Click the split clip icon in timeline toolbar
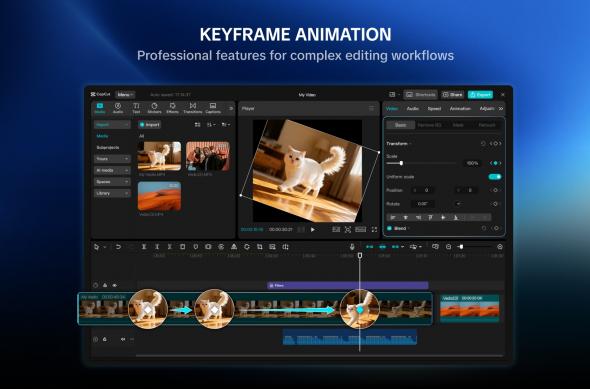The width and height of the screenshot is (590, 389). pos(144,247)
